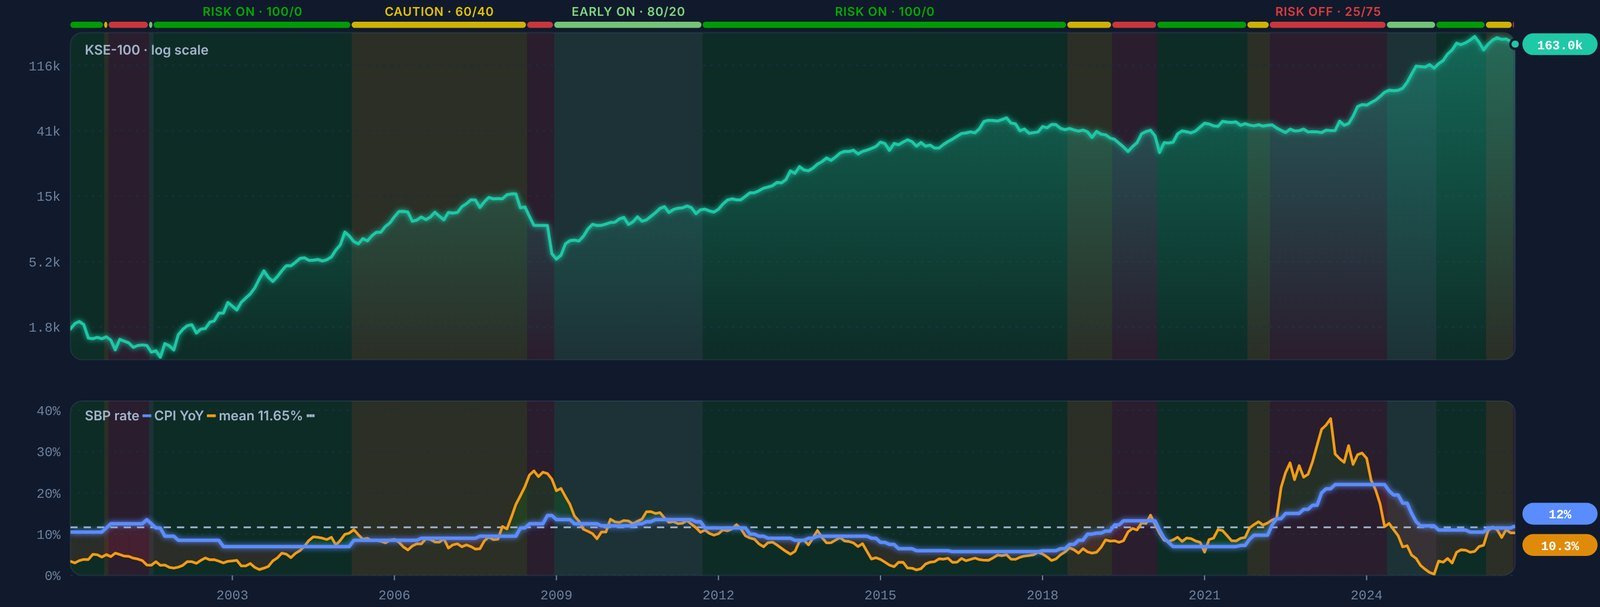Image resolution: width=1600 pixels, height=607 pixels.
Task: Click the 10% axis label
Action: (48, 534)
